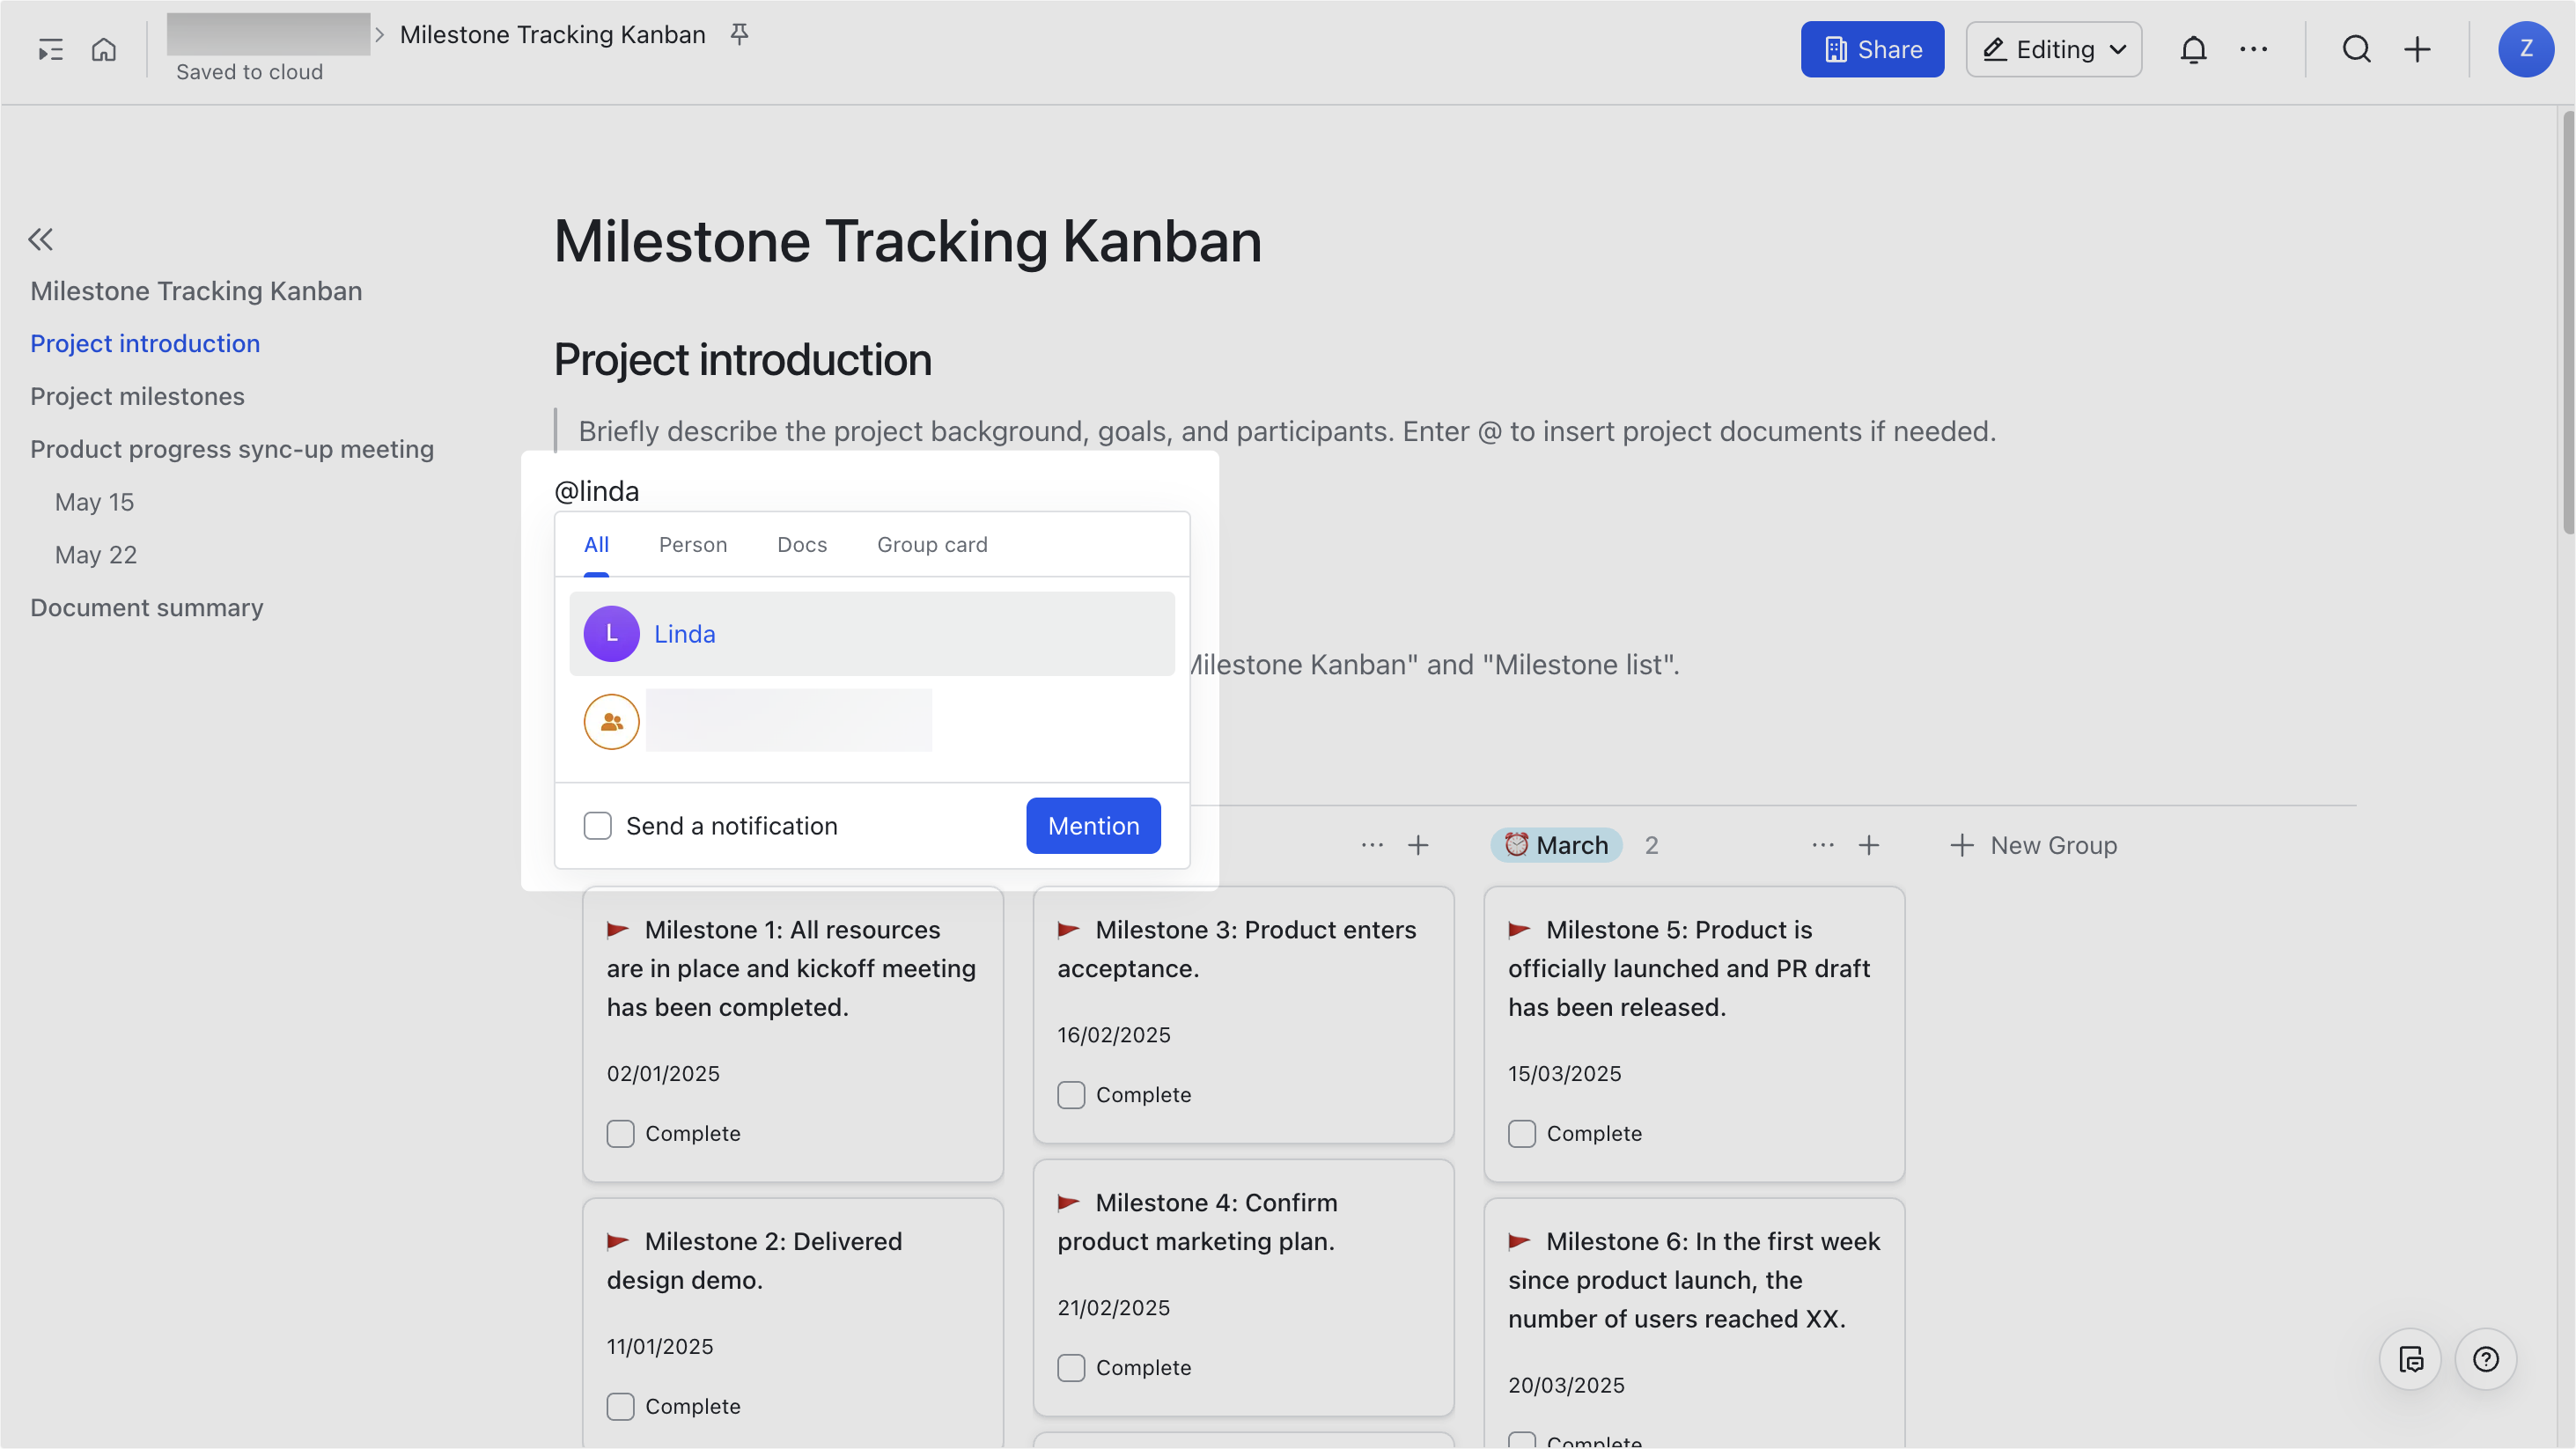Viewport: 2576px width, 1449px height.
Task: Jump to Document summary in outline
Action: click(x=147, y=608)
